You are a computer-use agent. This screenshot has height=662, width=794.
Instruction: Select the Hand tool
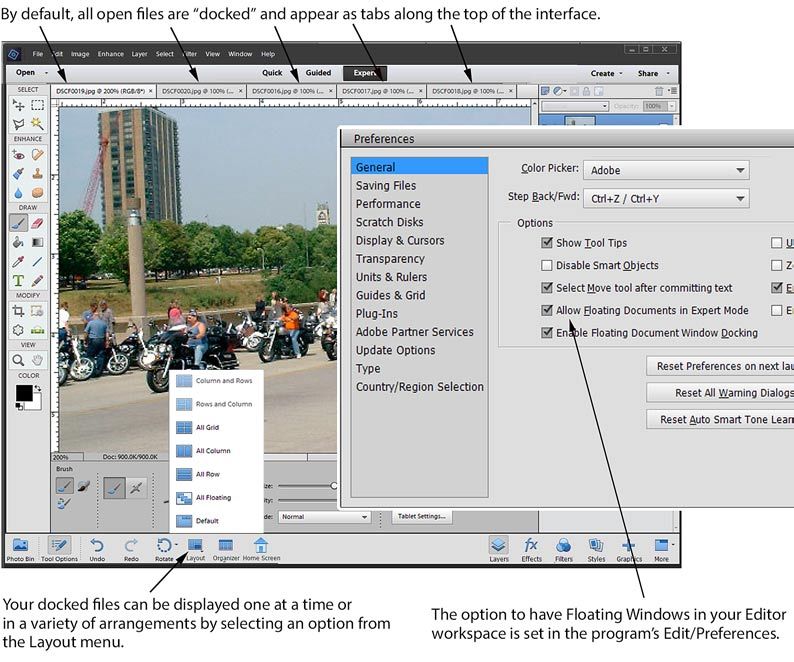tap(37, 360)
